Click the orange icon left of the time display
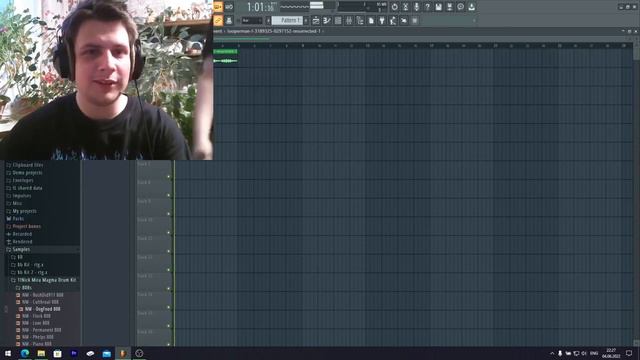Viewport: 640px width, 360px height. [218, 7]
